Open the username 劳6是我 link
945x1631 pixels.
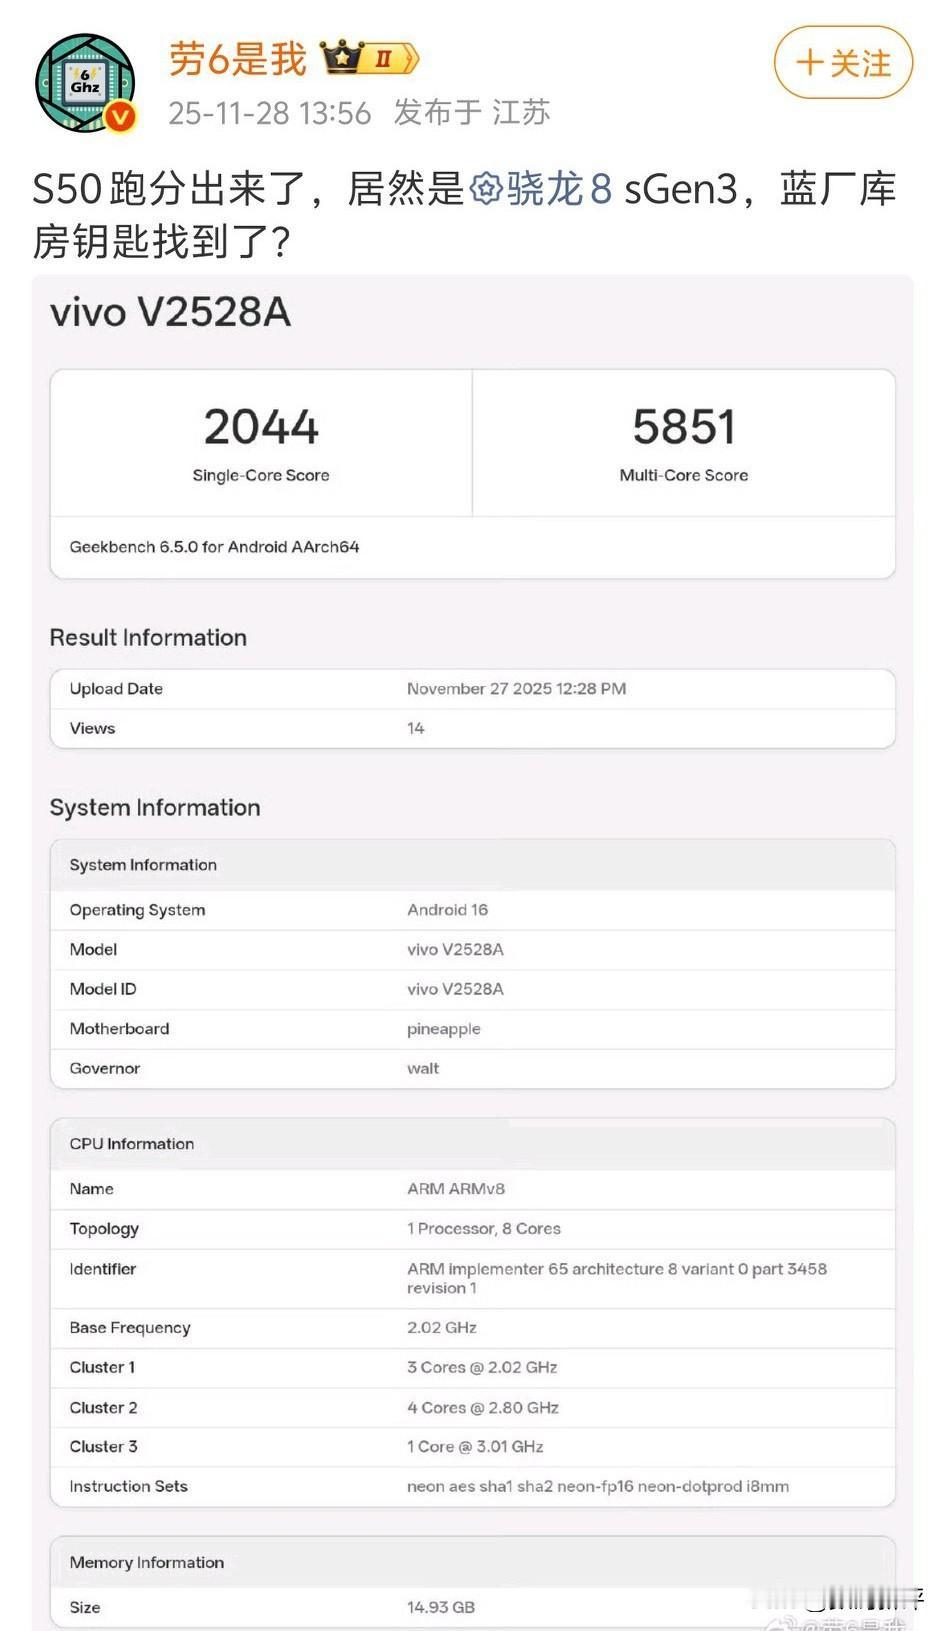pyautogui.click(x=238, y=59)
